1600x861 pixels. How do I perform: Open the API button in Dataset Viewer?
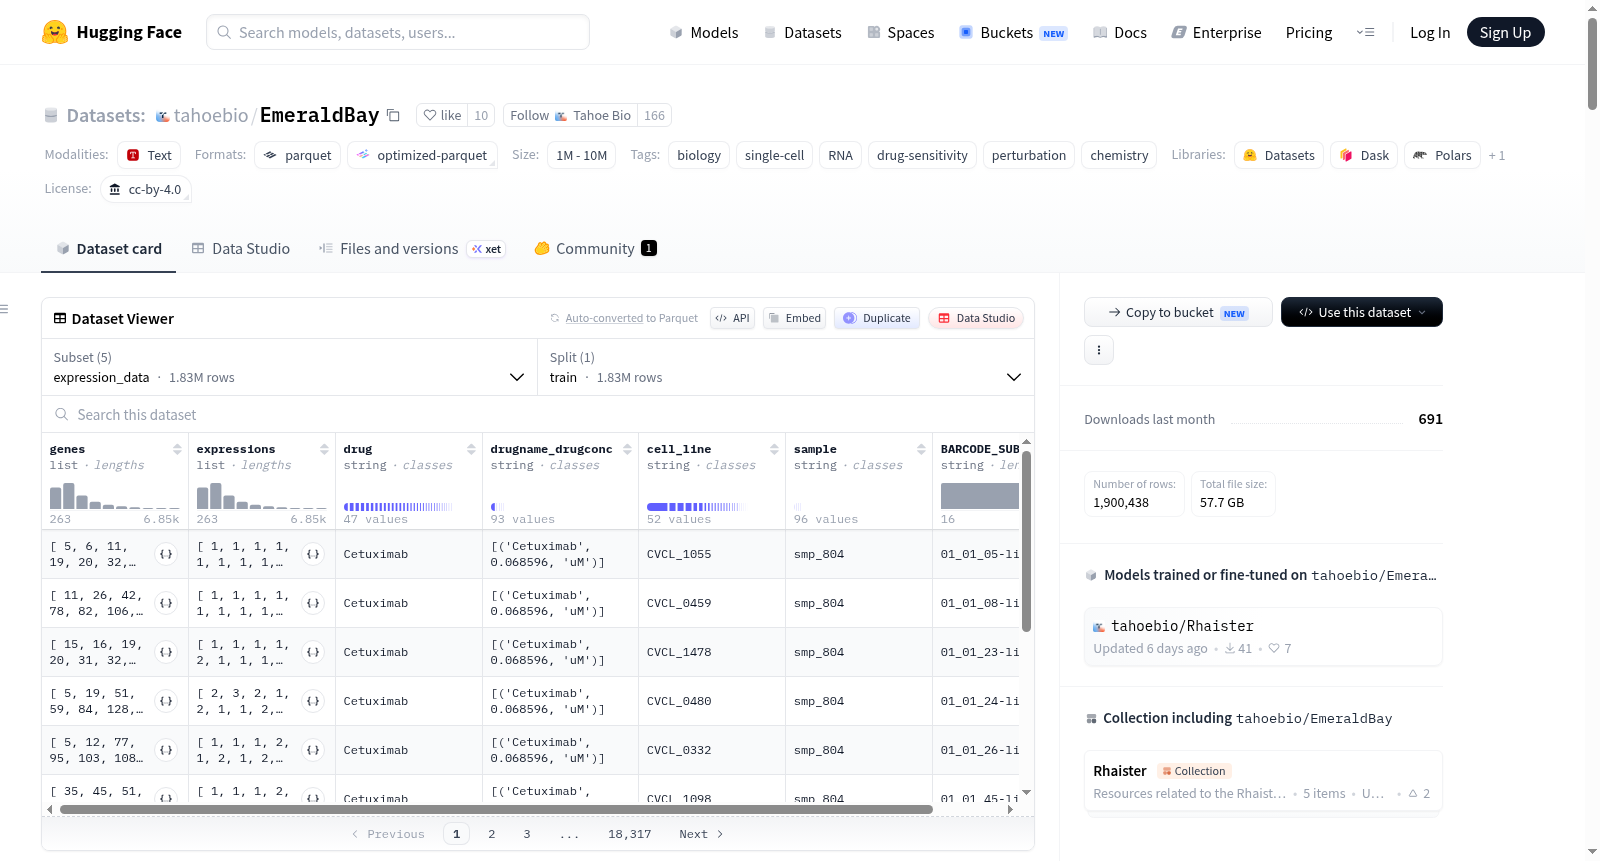pos(732,318)
